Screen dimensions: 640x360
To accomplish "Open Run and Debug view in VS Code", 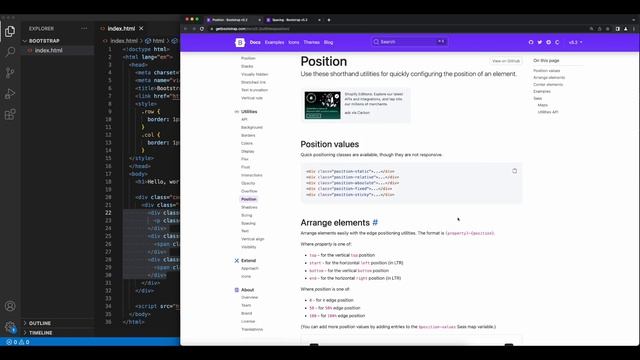I will 10,94.
